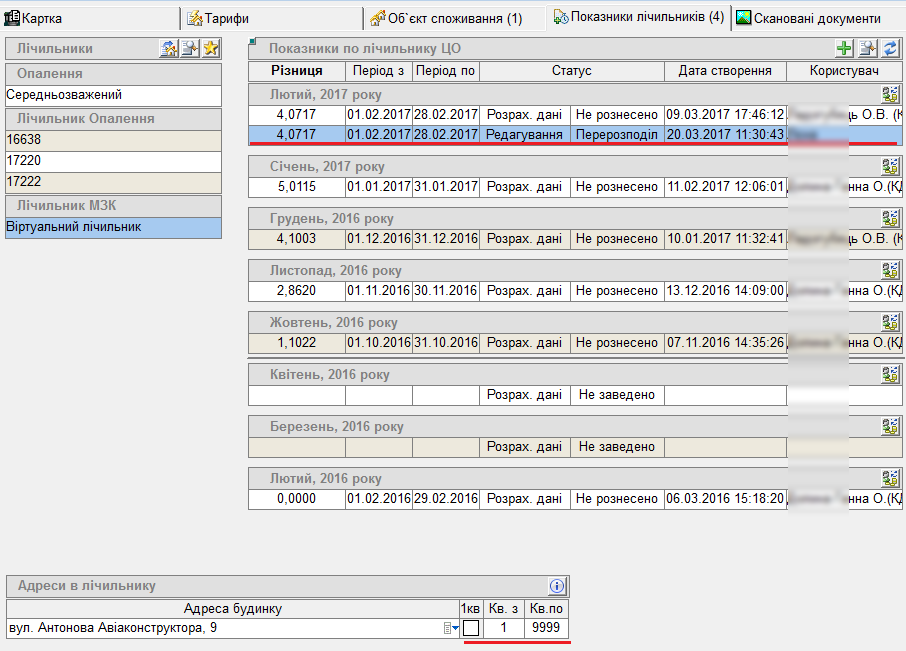Click the users icon for Лютий, 2017 року
Viewport: 906px width, 651px height.
[x=890, y=94]
